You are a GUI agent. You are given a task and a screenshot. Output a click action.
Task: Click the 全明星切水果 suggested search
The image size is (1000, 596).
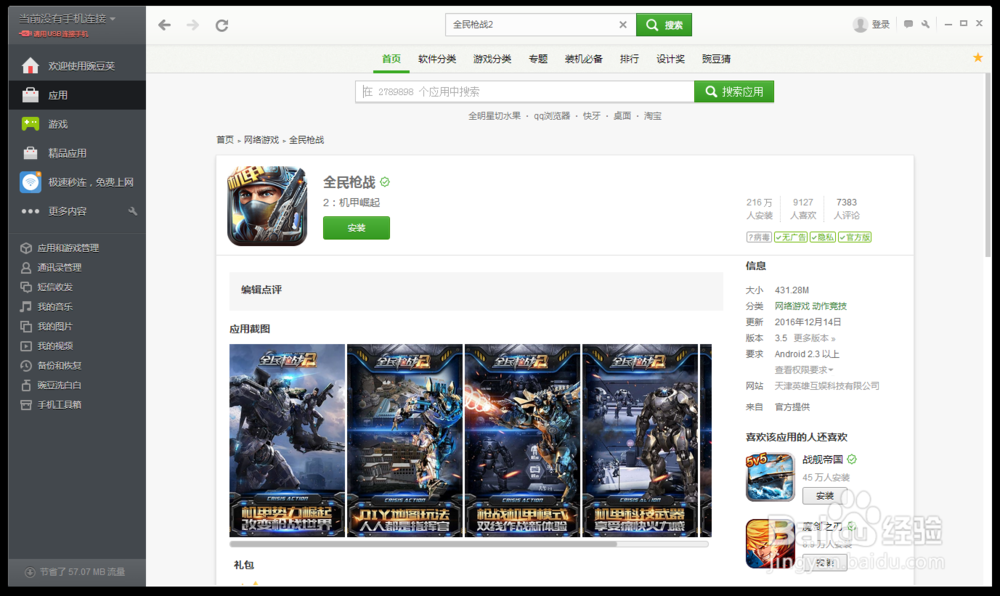tap(494, 116)
